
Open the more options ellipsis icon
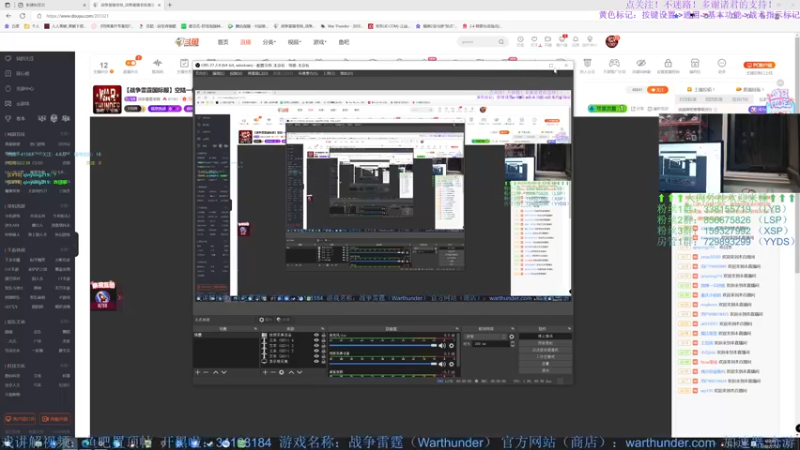721,63
